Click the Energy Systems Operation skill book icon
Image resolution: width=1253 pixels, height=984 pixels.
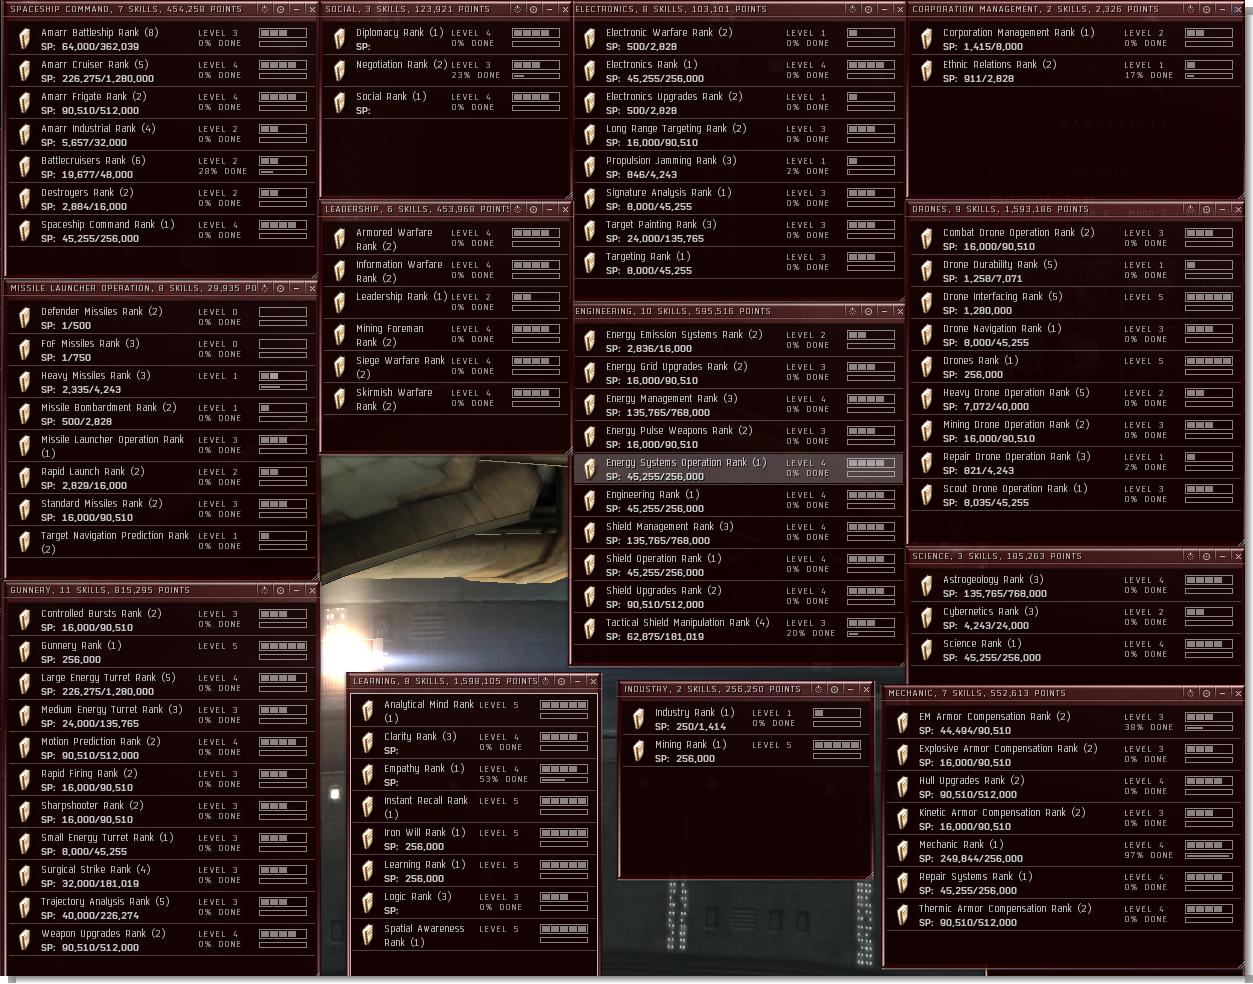[x=590, y=469]
